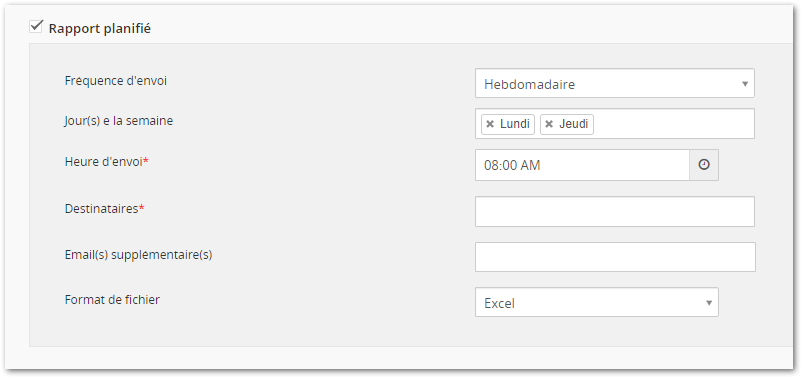Screen dimensions: 802x378
Task: Focus the Email(s) supplémentaire(s) input
Action: click(x=615, y=257)
